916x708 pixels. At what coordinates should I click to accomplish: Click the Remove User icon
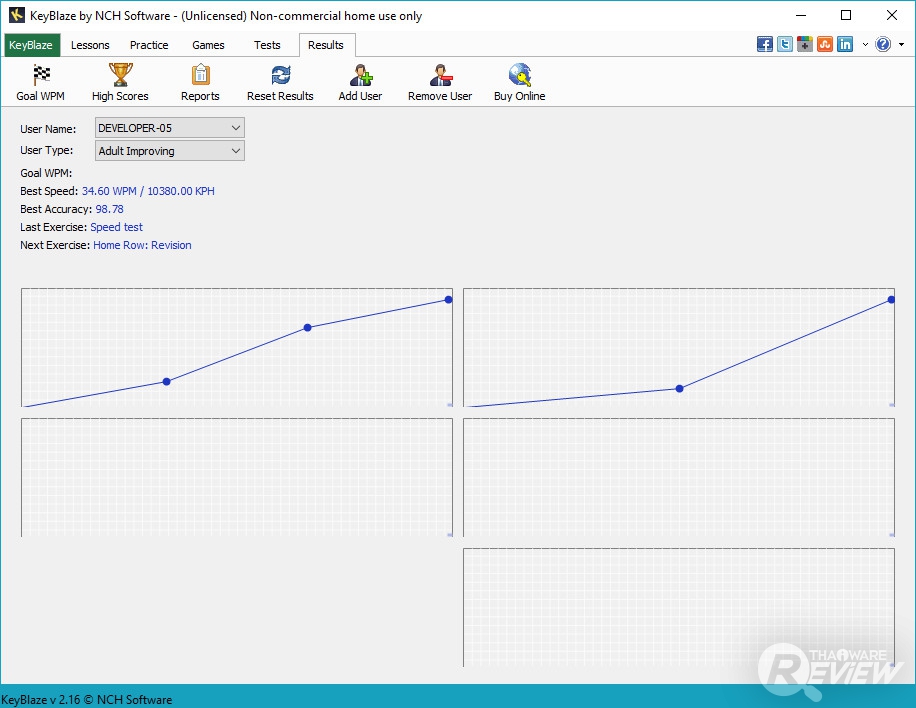point(440,82)
